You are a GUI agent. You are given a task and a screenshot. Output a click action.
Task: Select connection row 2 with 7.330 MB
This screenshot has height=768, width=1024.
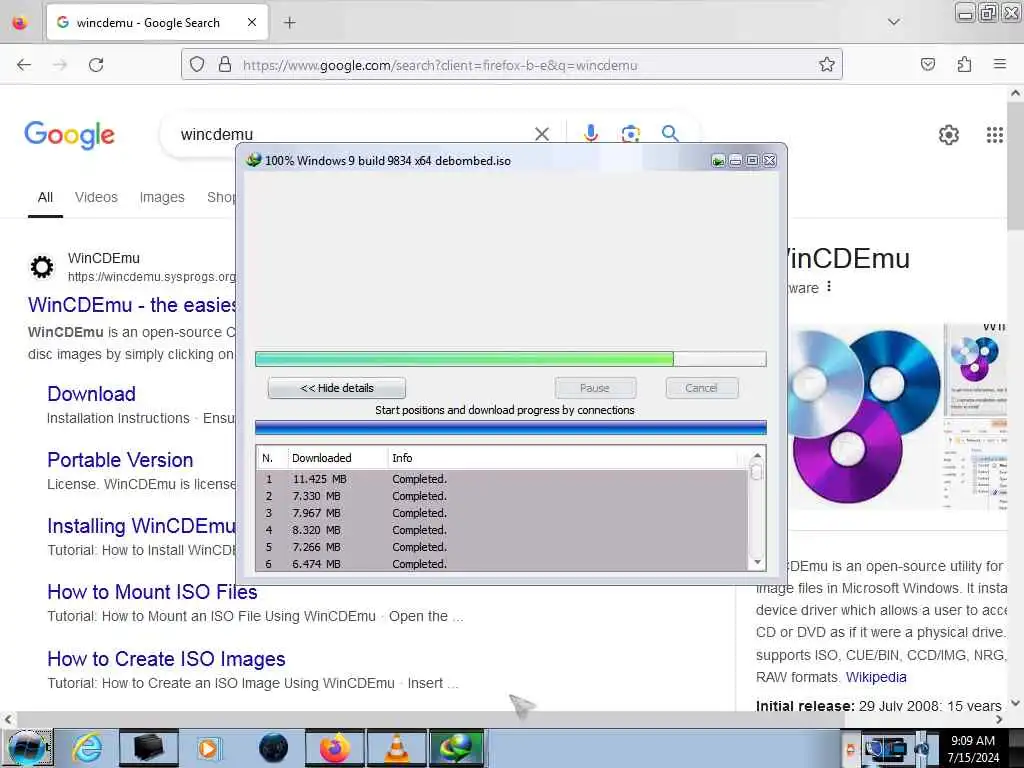[502, 496]
